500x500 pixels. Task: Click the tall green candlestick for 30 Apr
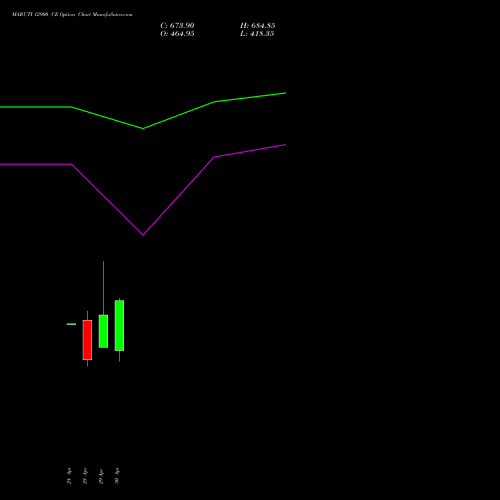point(119,325)
